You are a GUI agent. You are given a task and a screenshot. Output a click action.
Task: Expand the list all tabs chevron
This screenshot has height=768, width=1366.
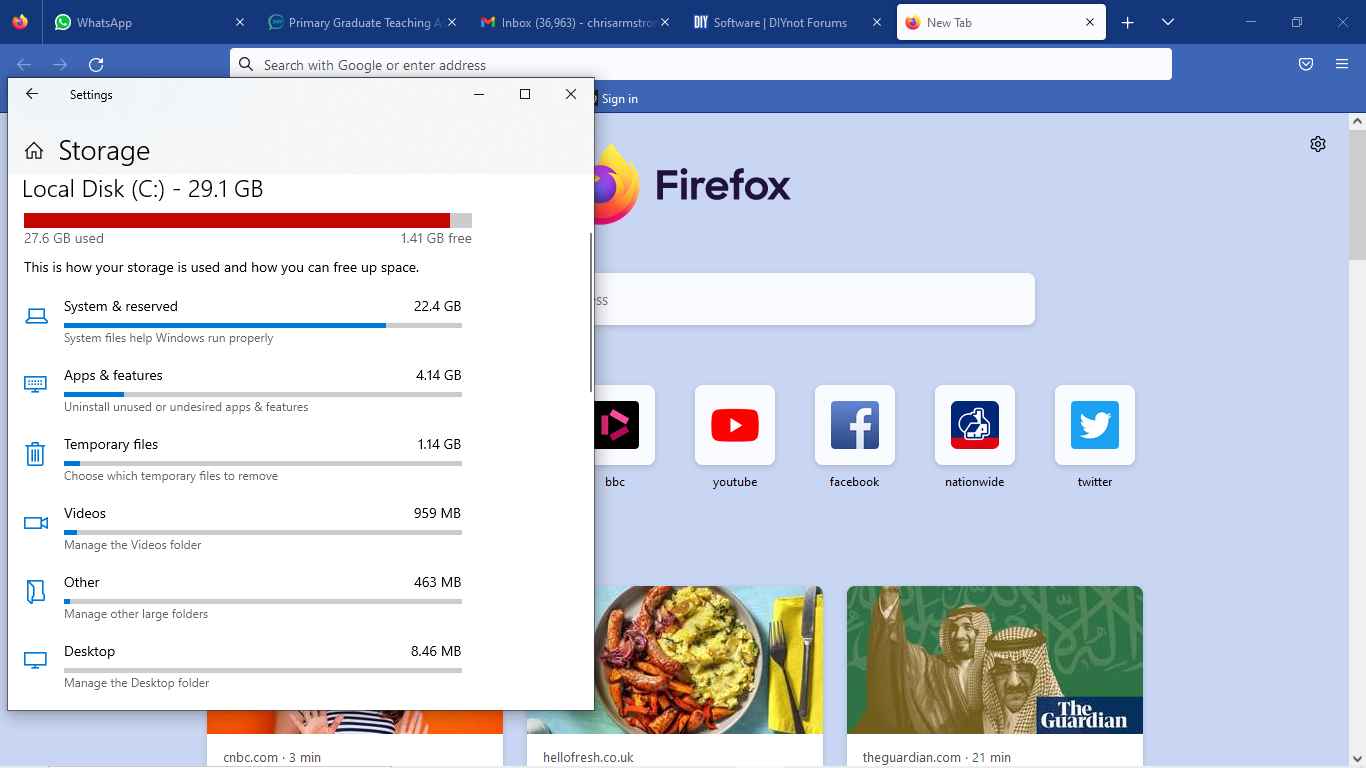click(x=1168, y=22)
